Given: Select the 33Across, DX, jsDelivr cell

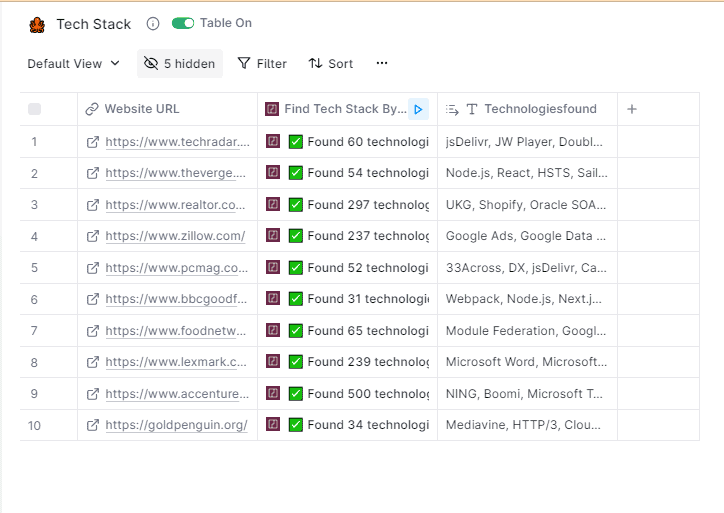Looking at the screenshot, I should (x=527, y=268).
